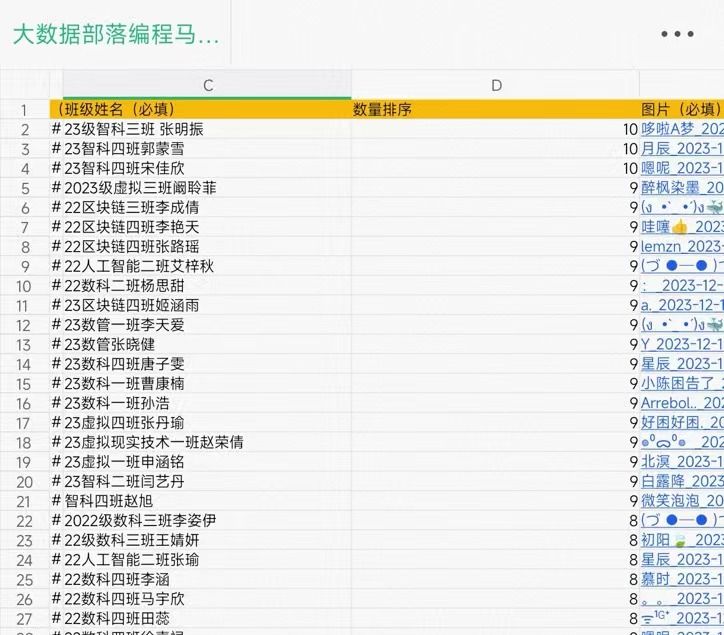The image size is (724, 635).
Task: Open the Arrebol.. image link
Action: tap(681, 403)
